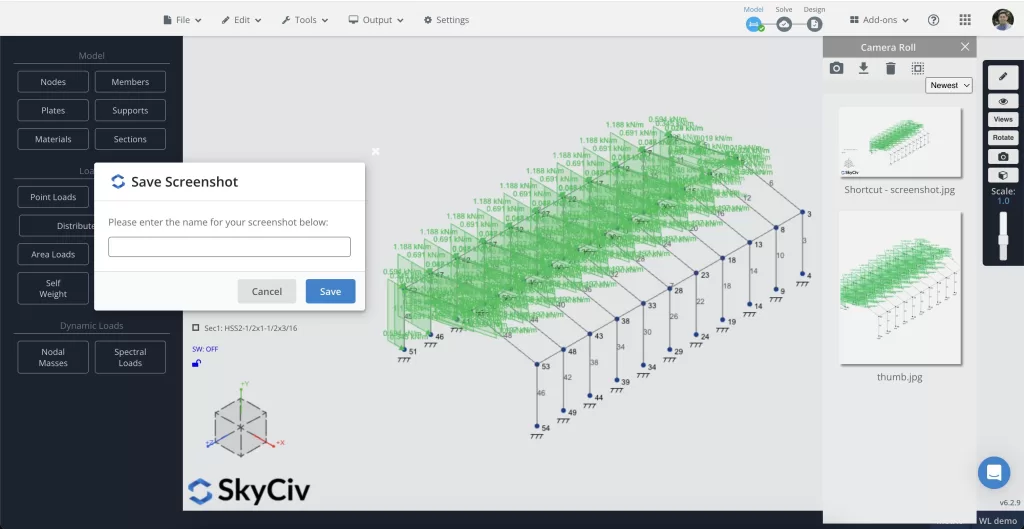
Task: Select the pencil edit tool on right toolbar
Action: point(1002,77)
